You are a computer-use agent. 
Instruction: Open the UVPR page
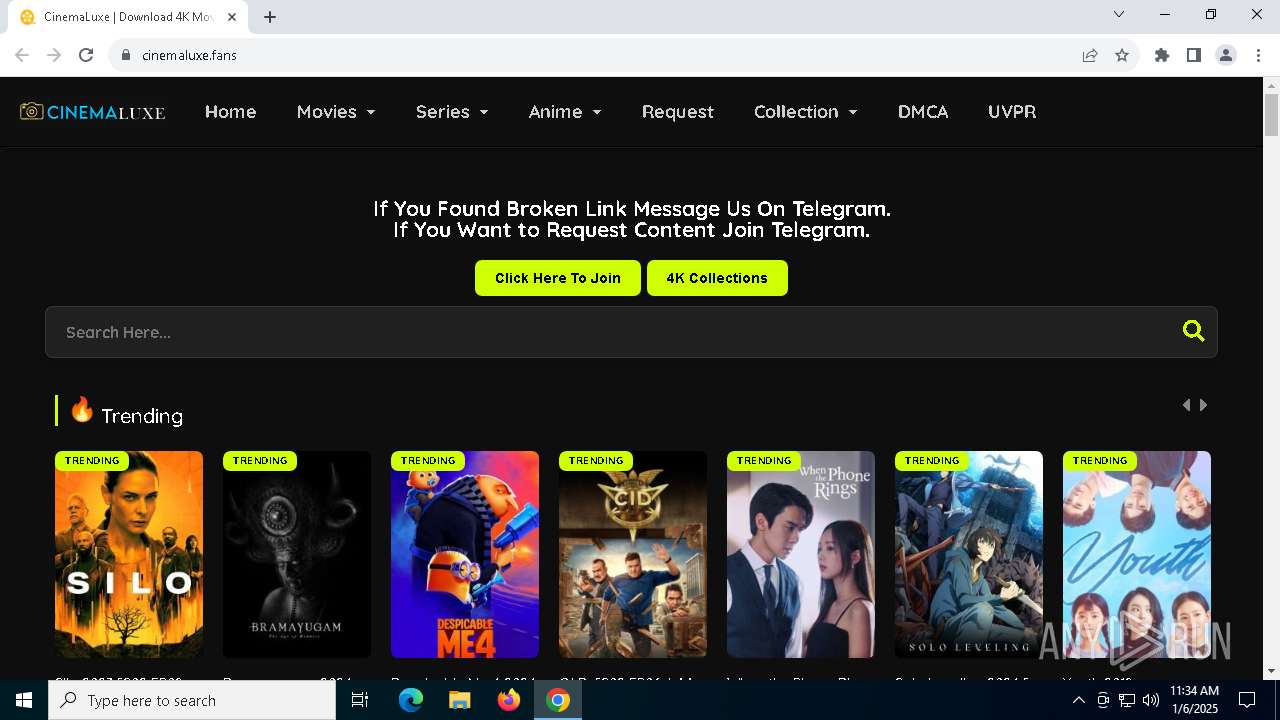pos(1012,112)
